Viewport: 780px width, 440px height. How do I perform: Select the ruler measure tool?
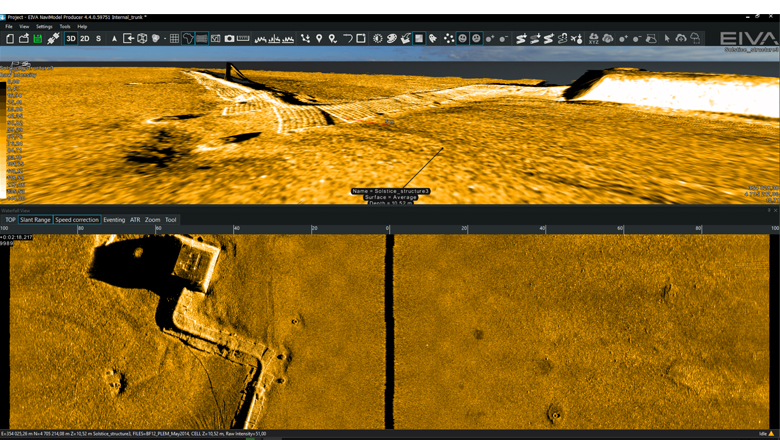coord(243,39)
